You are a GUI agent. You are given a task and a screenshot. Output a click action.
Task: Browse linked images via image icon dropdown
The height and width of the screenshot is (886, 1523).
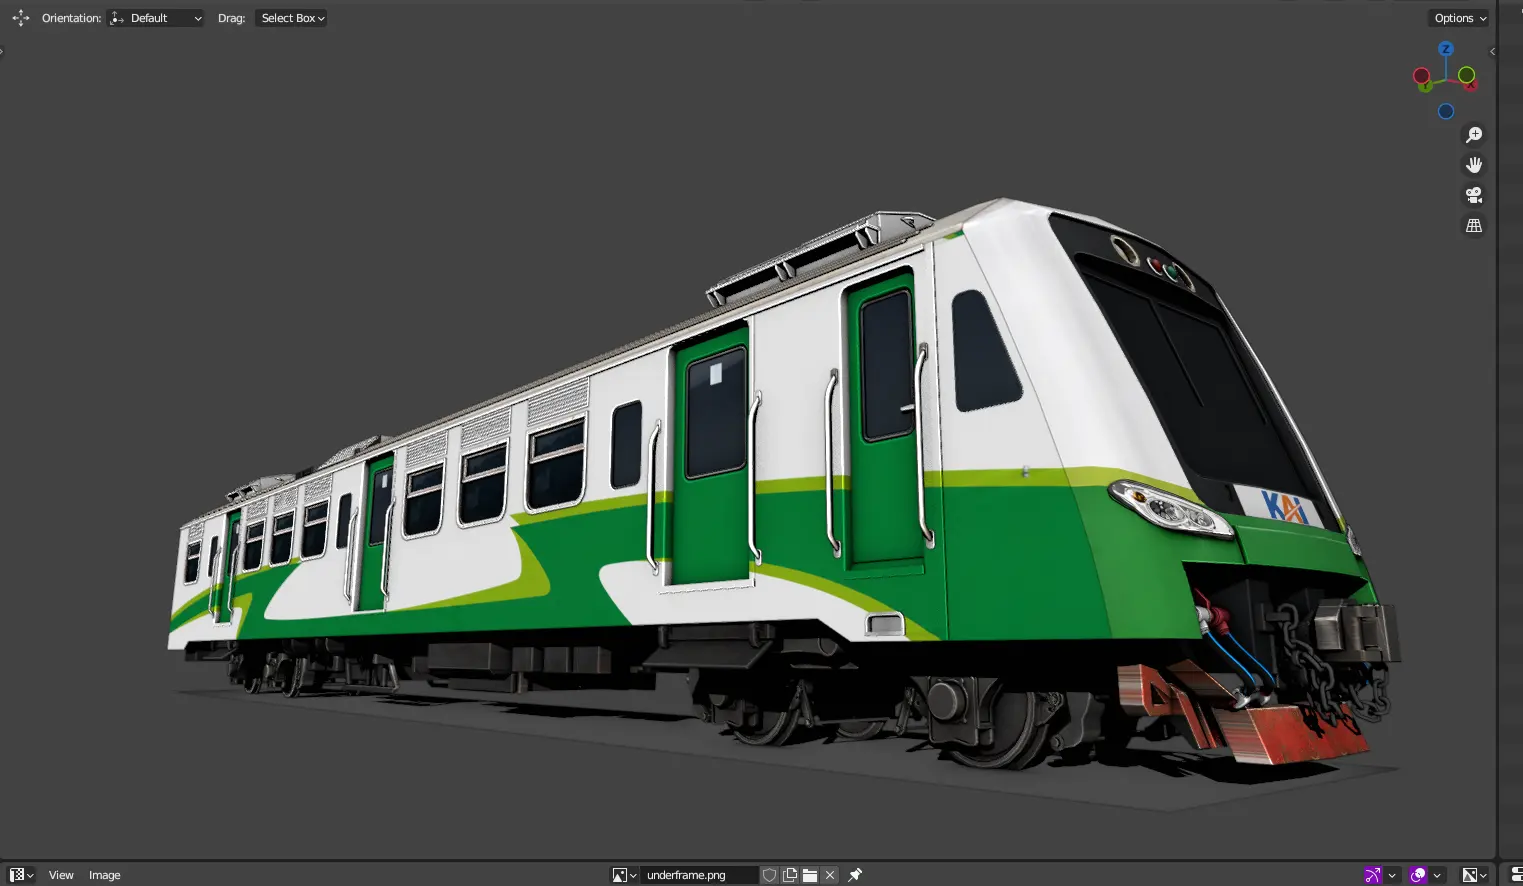tap(624, 875)
